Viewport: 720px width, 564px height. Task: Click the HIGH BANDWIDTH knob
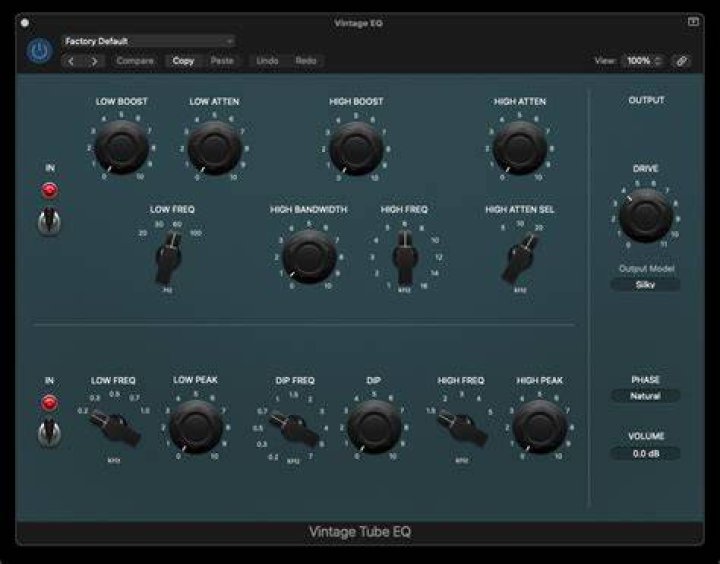pos(309,256)
